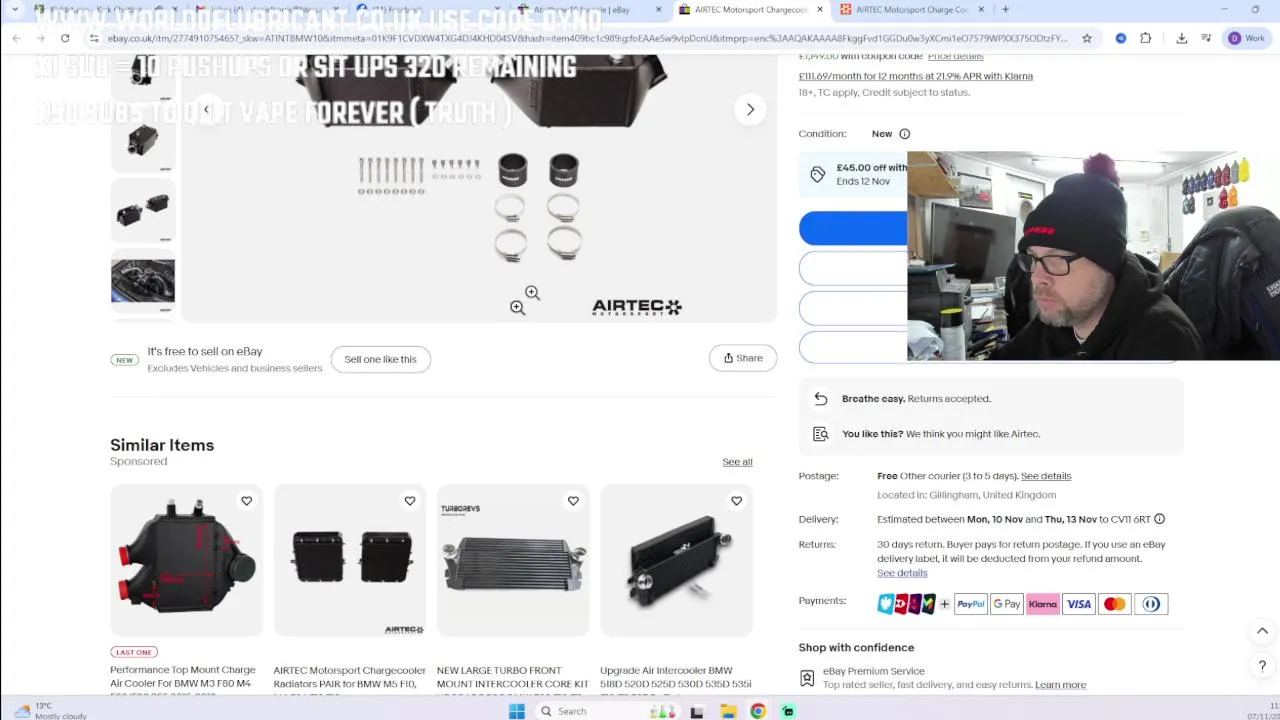Open the tab search chevron in Chrome
Image resolution: width=1280 pixels, height=720 pixels.
click(x=14, y=10)
